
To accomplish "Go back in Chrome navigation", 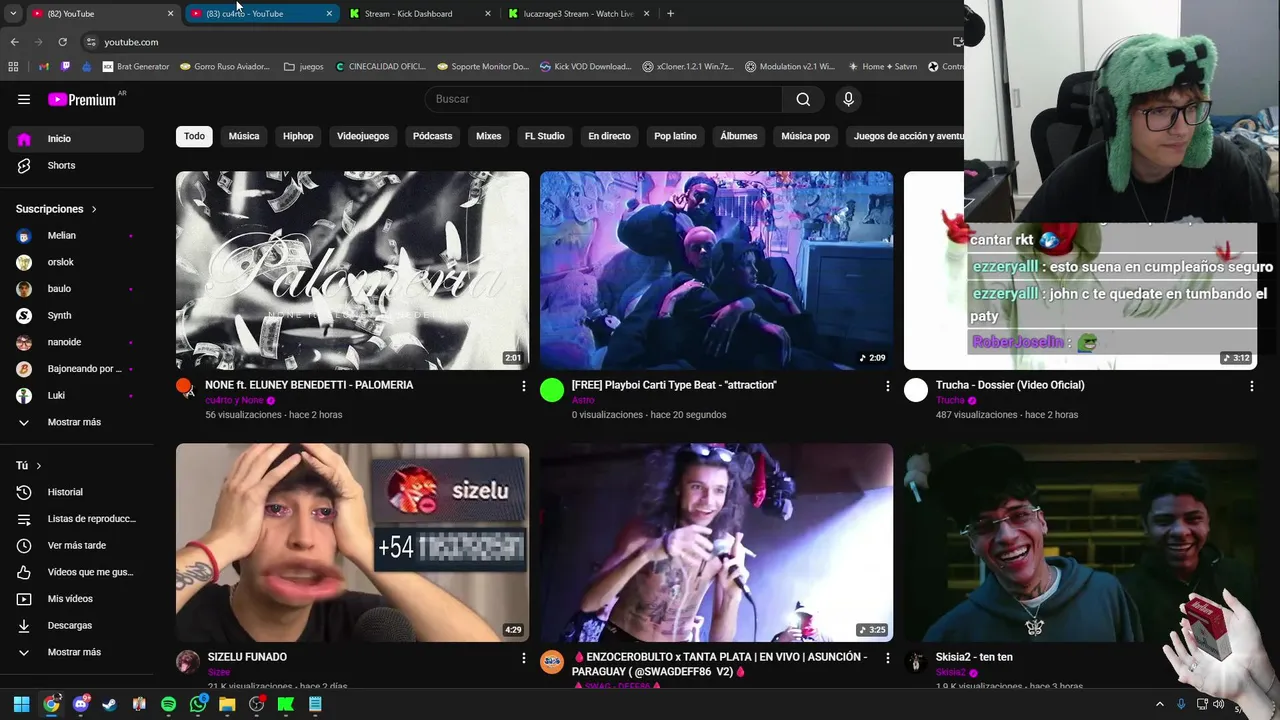I will [x=14, y=42].
